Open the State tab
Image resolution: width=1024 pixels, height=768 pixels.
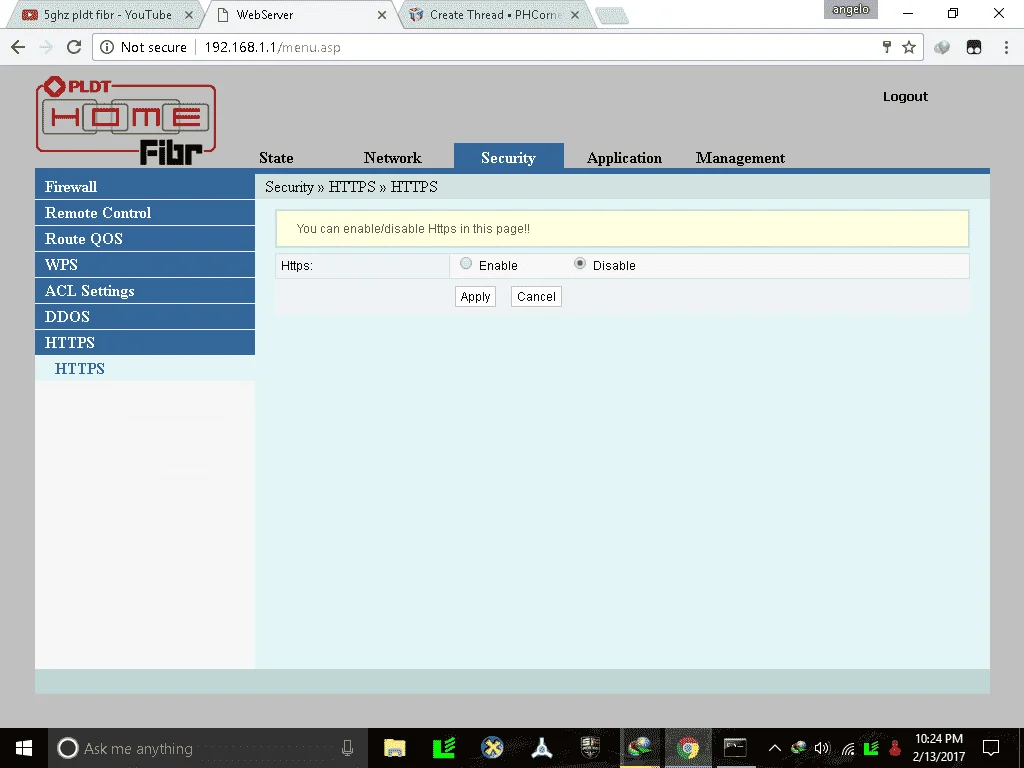click(276, 158)
